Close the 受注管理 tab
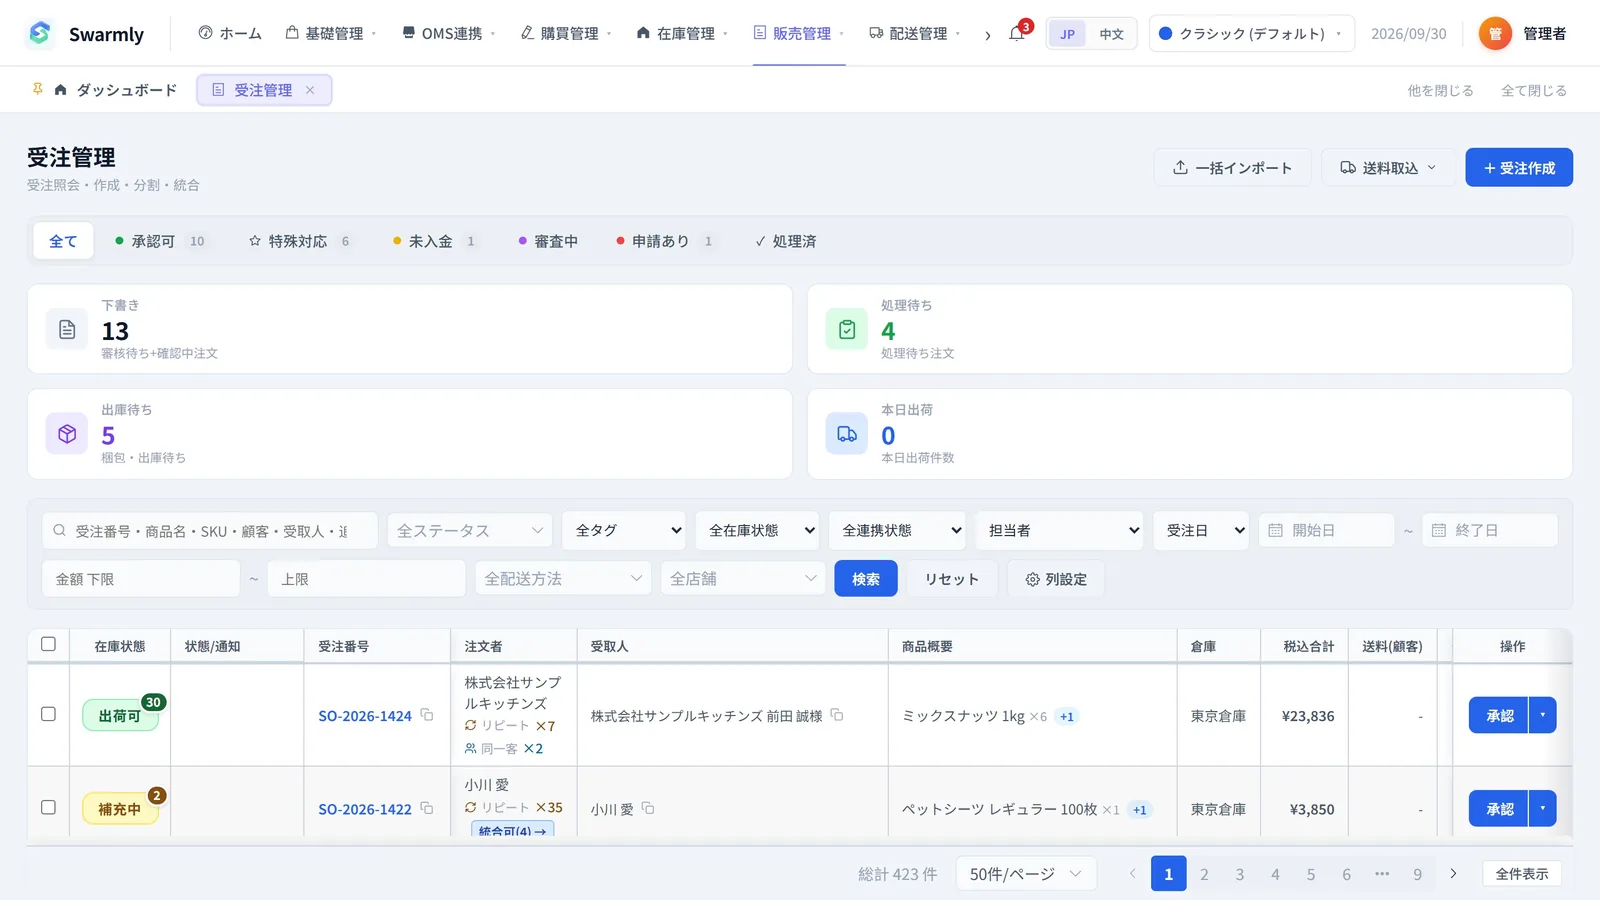The width and height of the screenshot is (1600, 900). 310,90
